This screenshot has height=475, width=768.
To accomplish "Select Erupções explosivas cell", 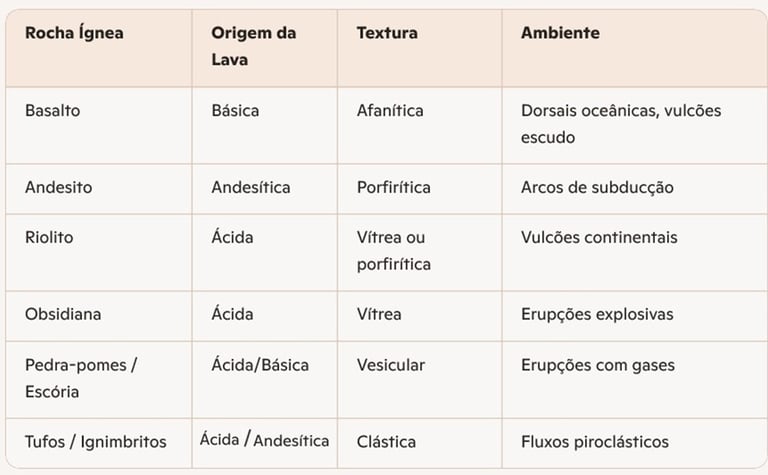I will coord(597,314).
